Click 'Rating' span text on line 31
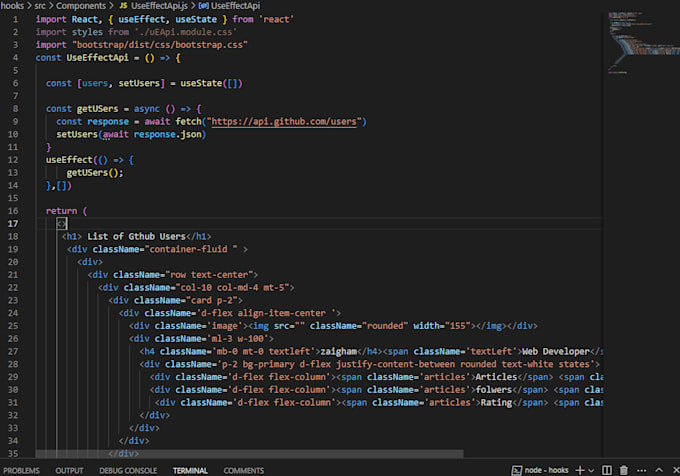The height and width of the screenshot is (476, 680). pyautogui.click(x=496, y=403)
